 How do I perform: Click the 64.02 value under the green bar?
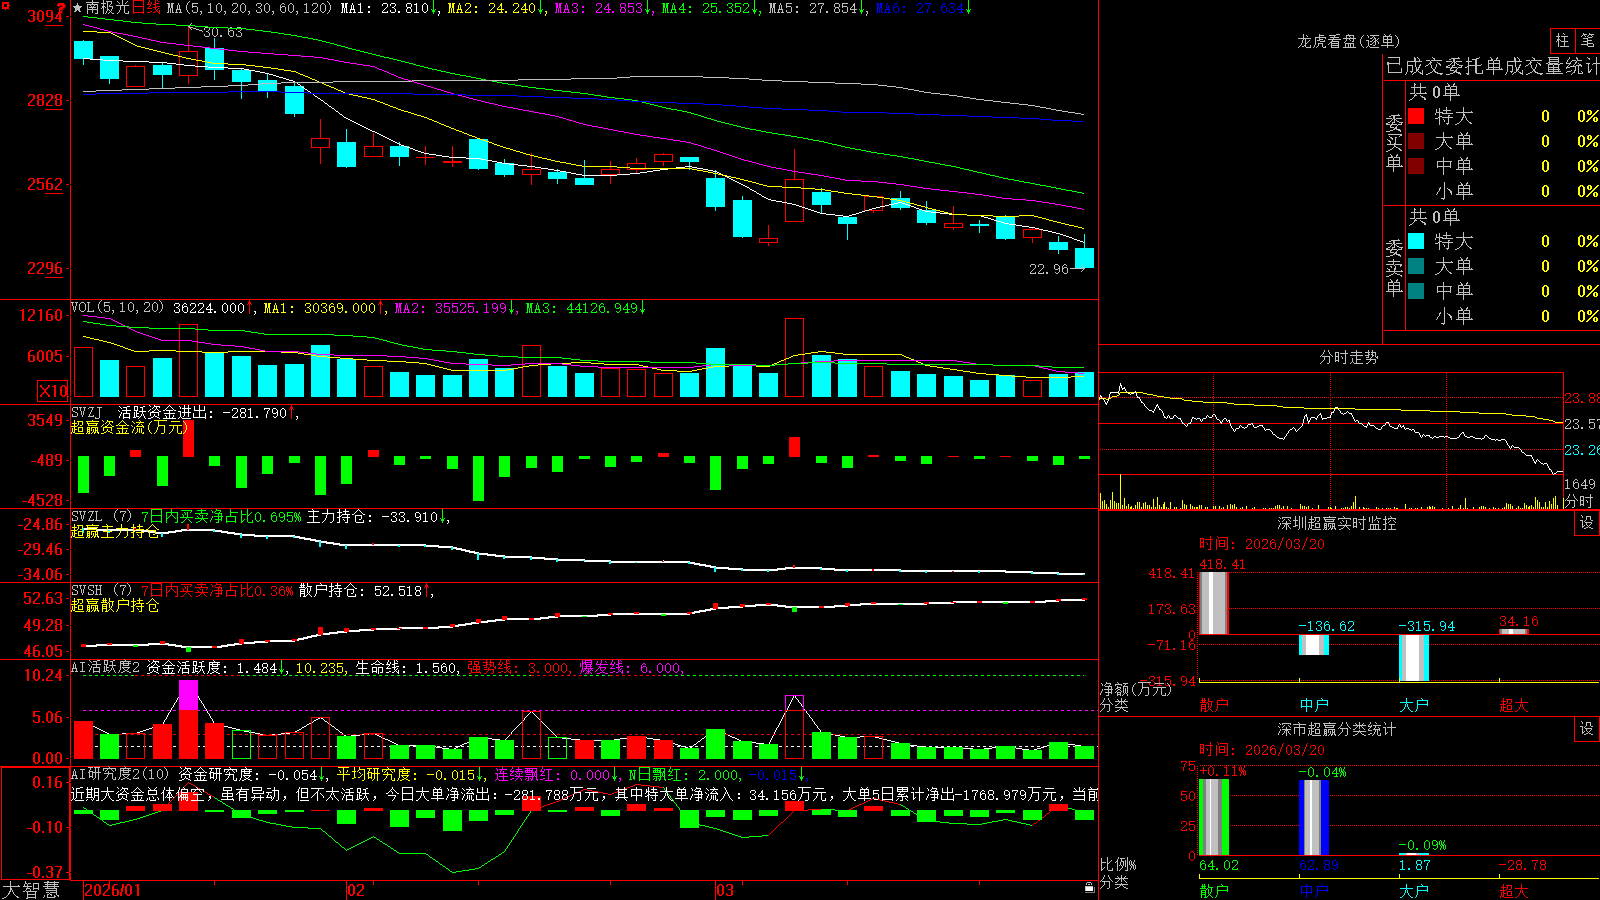click(x=1219, y=865)
